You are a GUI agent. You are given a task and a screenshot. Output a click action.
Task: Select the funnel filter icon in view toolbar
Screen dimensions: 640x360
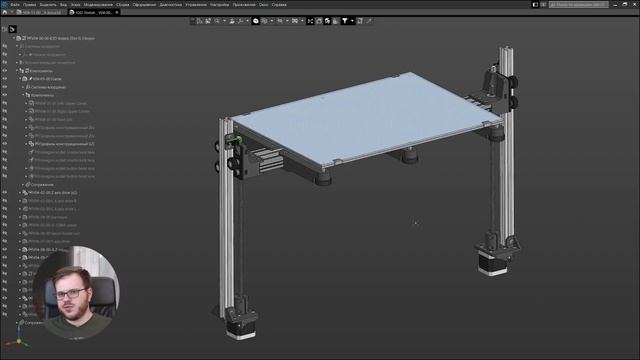(344, 21)
